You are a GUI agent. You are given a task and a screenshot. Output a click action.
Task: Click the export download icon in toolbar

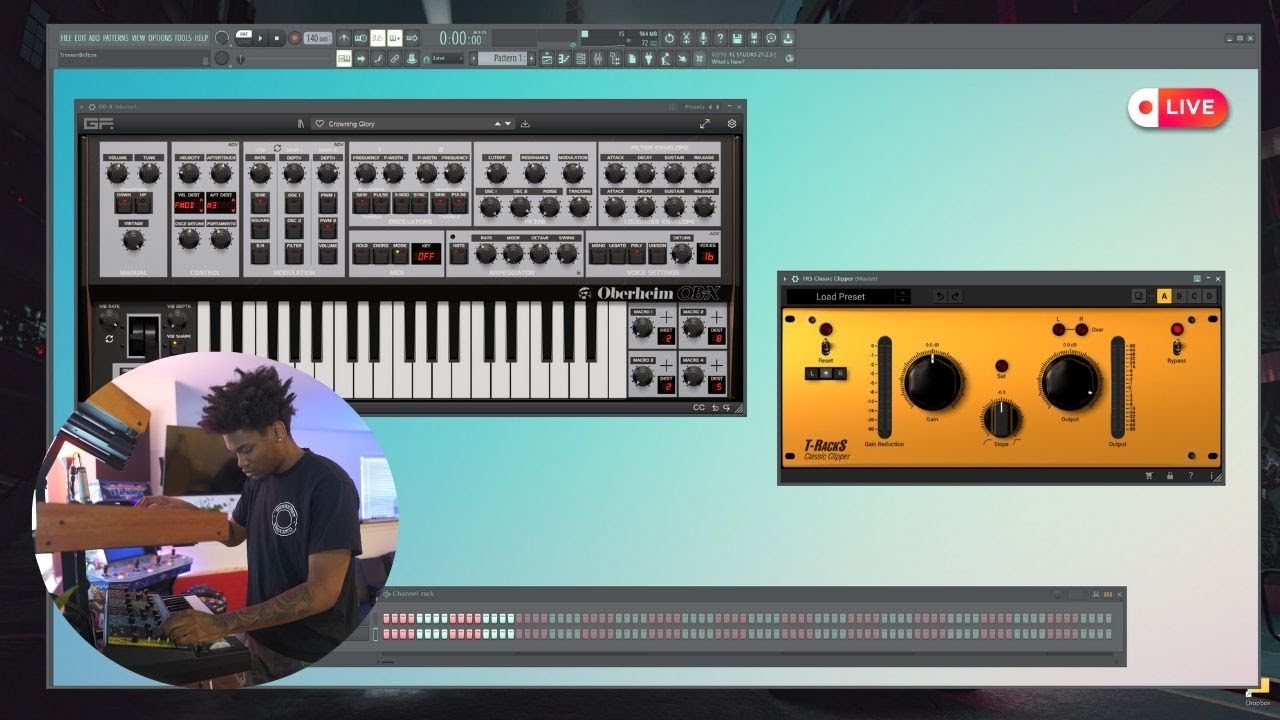(788, 38)
